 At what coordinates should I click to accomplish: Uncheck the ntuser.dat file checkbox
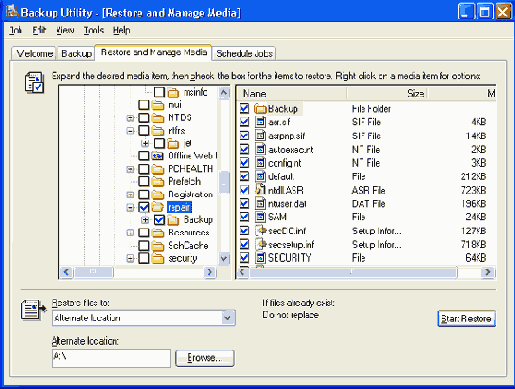[x=244, y=203]
